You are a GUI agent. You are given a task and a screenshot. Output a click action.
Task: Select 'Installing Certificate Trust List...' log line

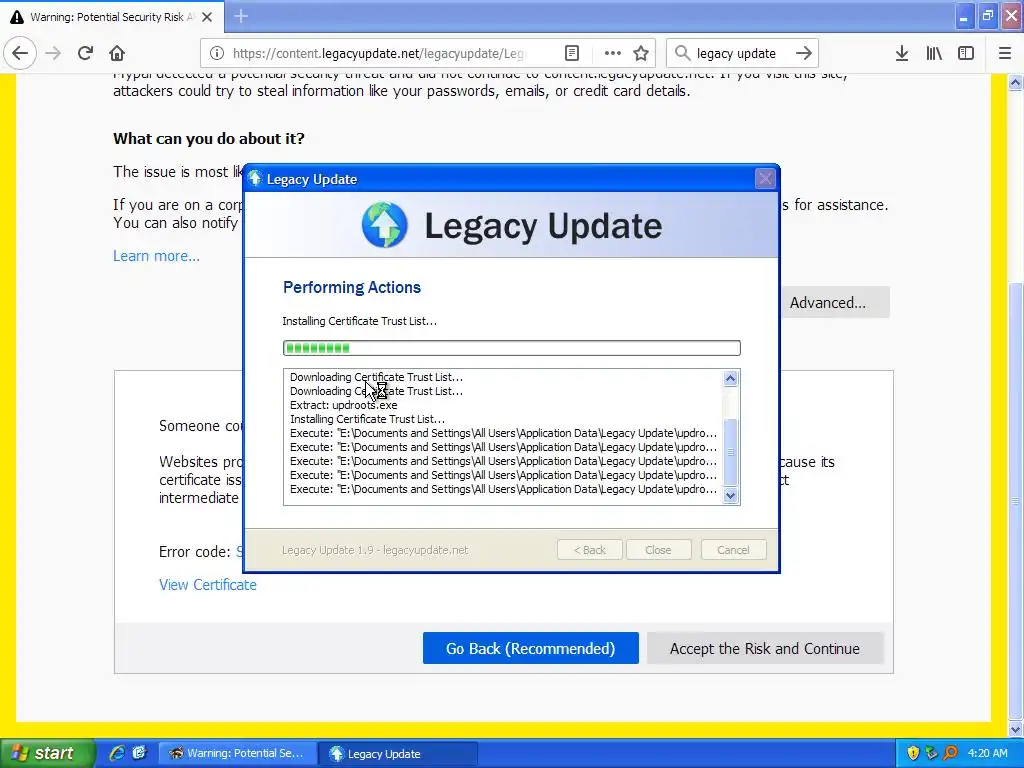pos(367,419)
